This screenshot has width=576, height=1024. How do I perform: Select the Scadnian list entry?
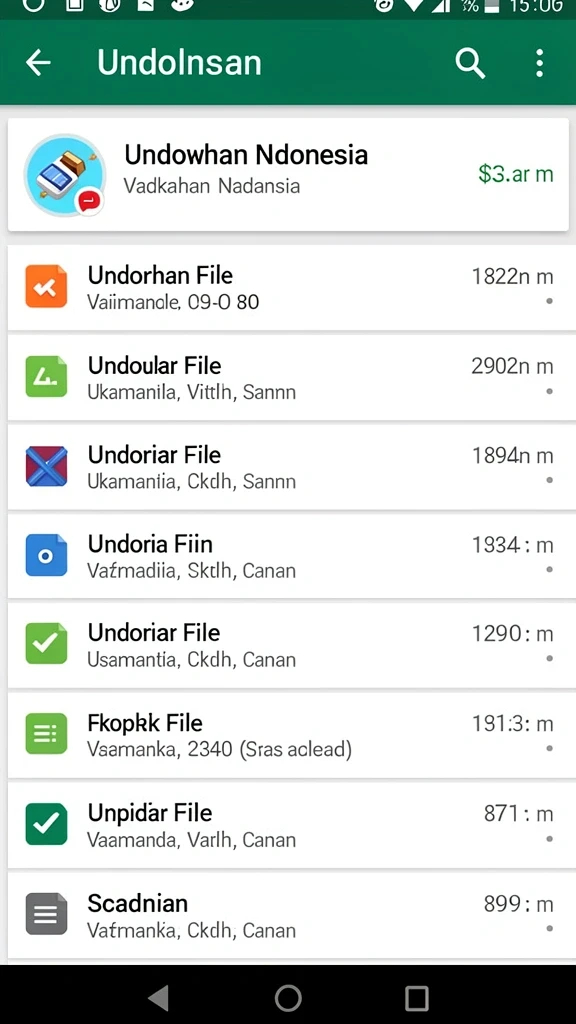coord(288,916)
